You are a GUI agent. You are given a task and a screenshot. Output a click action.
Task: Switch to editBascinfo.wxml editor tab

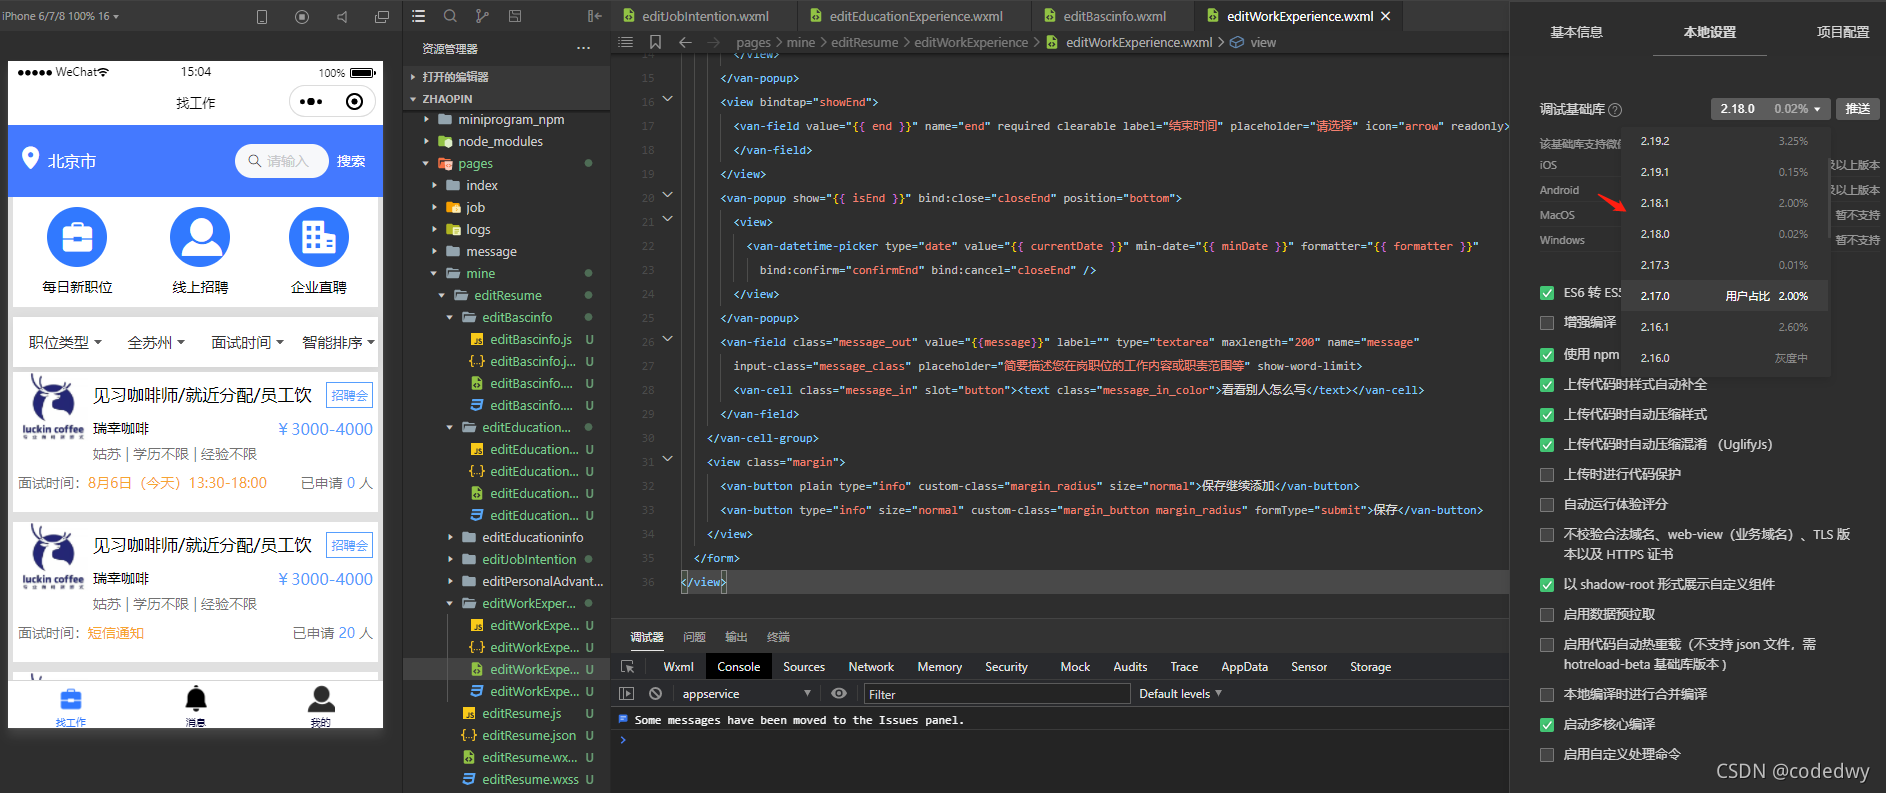pos(1114,16)
